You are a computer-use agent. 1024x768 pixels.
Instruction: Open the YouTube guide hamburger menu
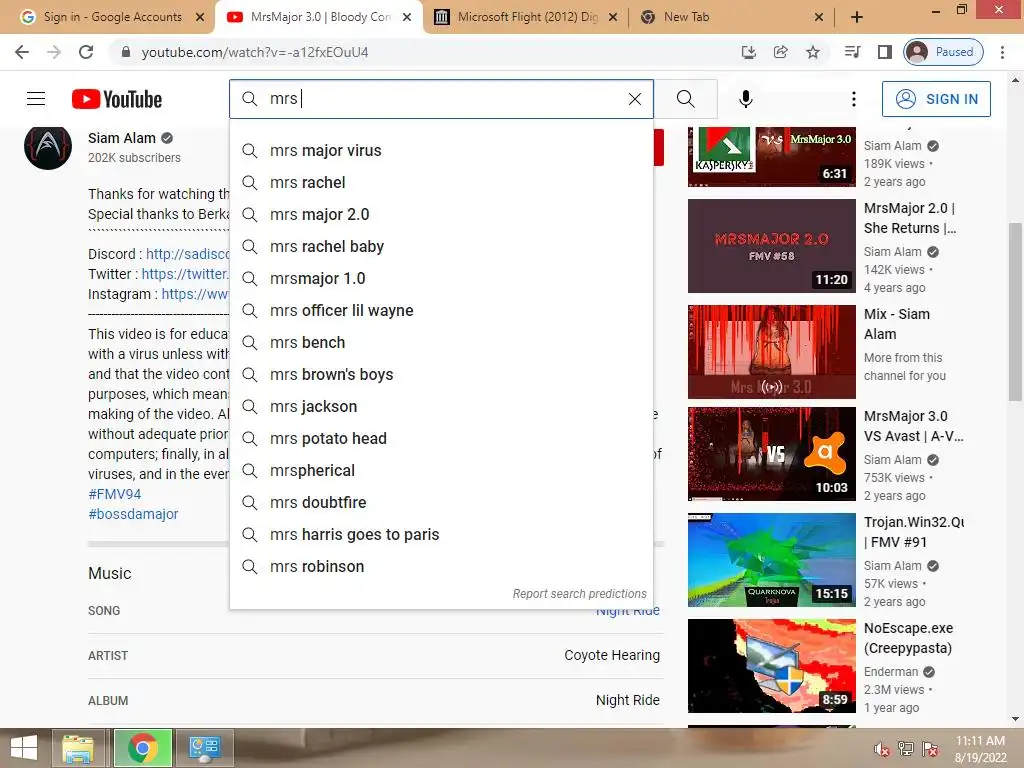(x=36, y=99)
